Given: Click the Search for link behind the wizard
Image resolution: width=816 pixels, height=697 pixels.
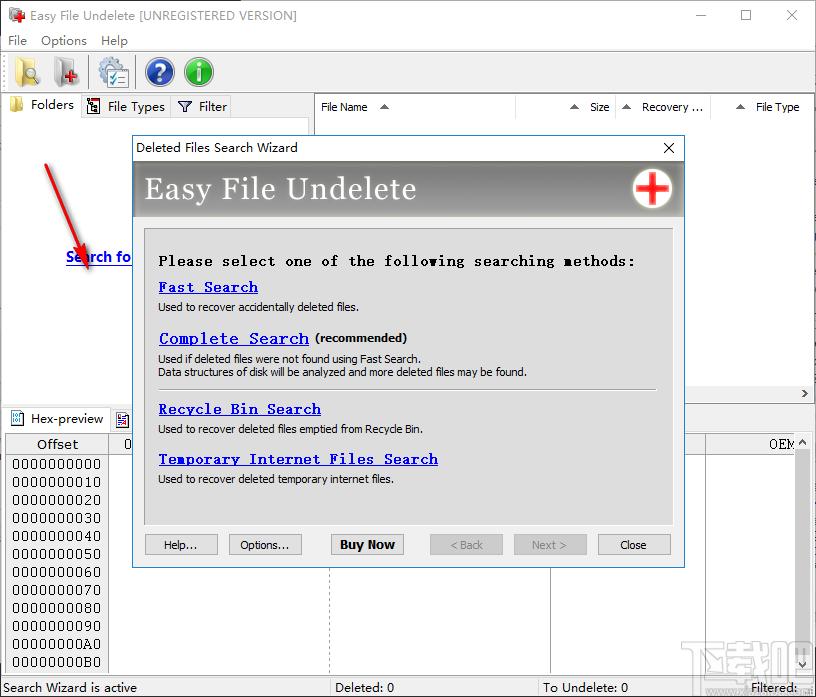Looking at the screenshot, I should pos(98,257).
